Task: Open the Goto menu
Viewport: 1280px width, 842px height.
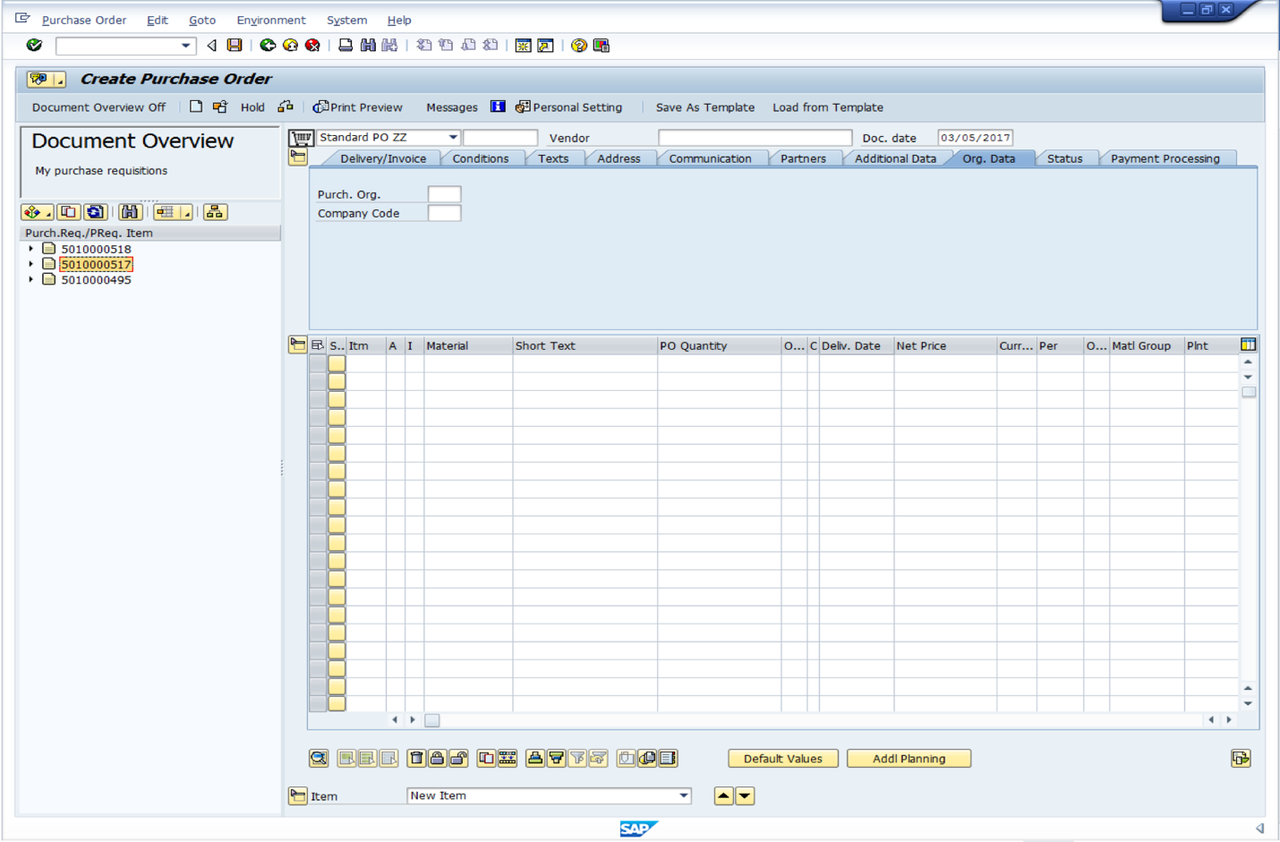Action: point(202,20)
